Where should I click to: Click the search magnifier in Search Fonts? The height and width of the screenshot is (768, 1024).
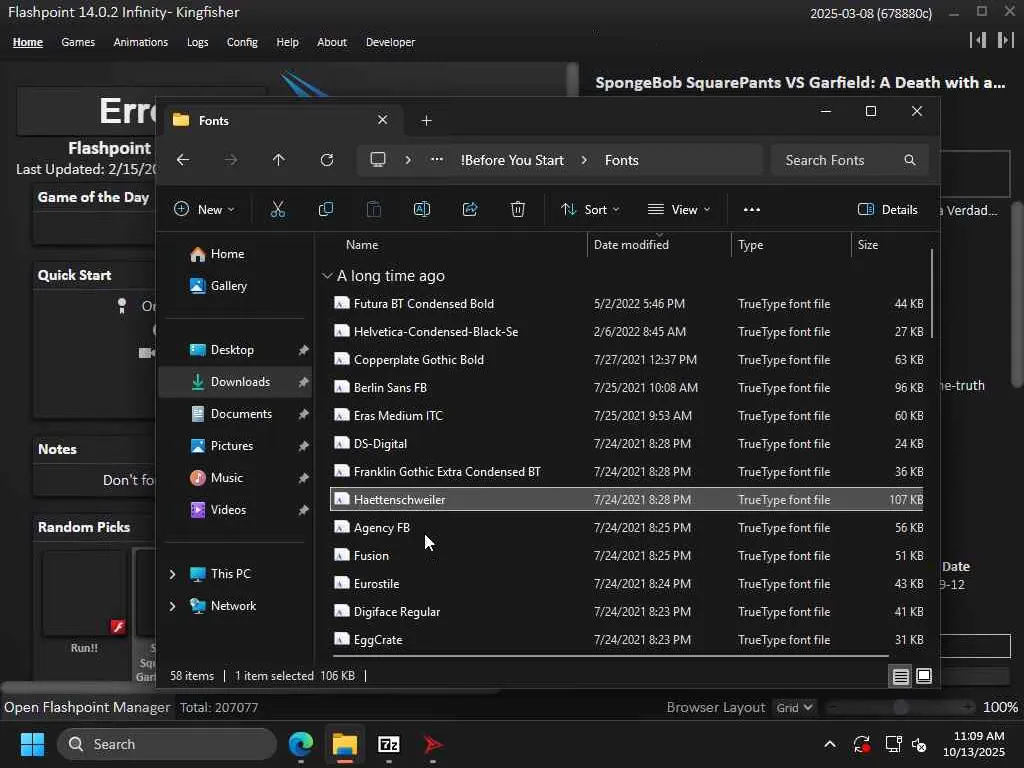click(910, 160)
